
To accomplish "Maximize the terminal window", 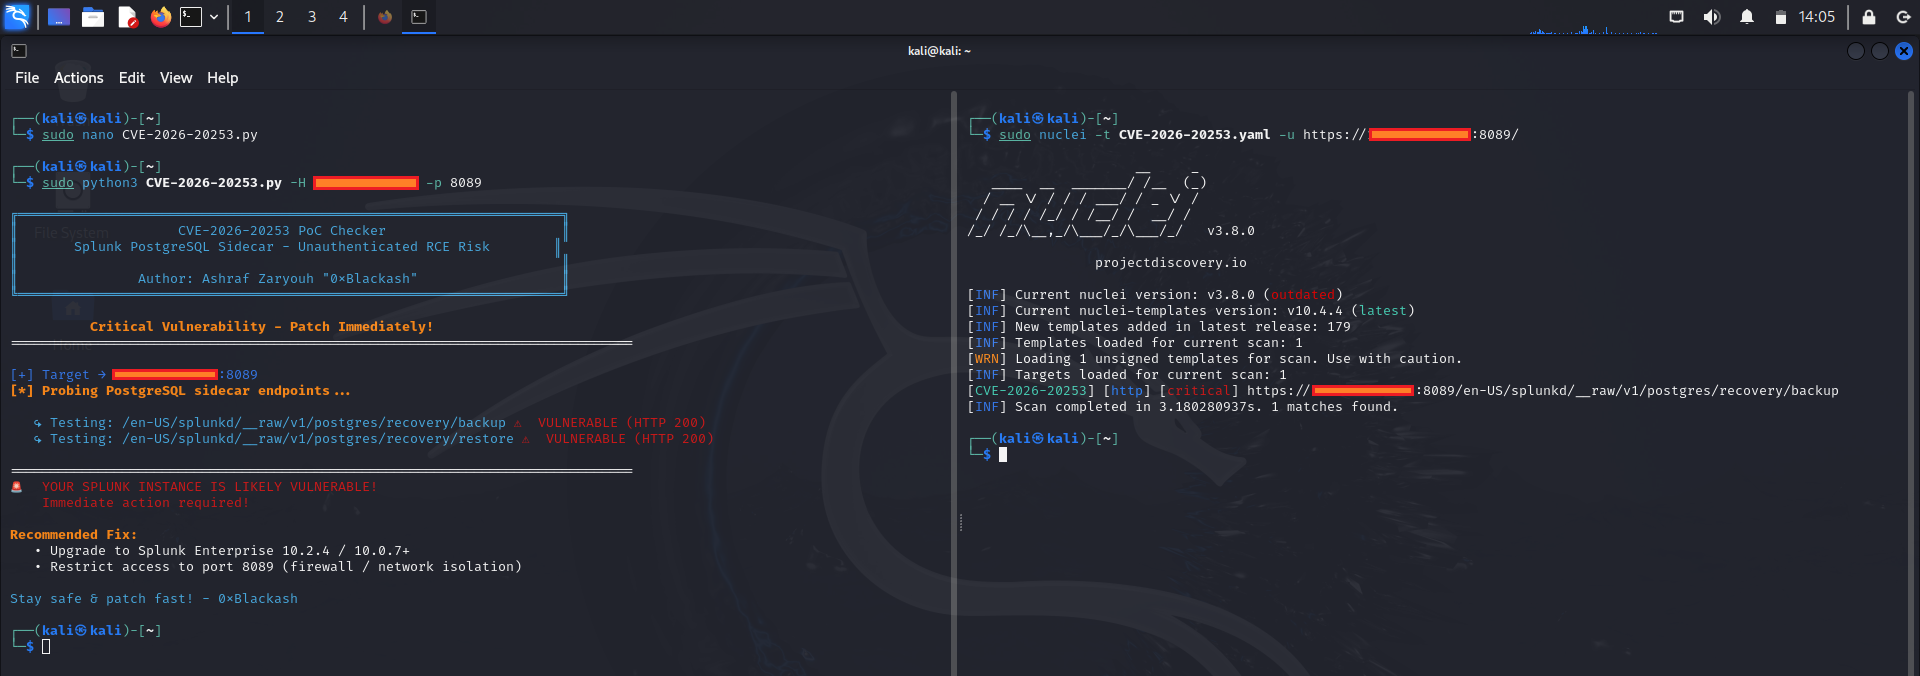I will coord(1880,51).
